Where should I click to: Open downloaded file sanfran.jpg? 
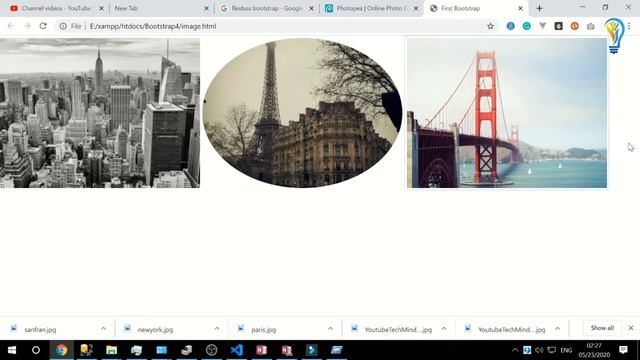[40, 329]
